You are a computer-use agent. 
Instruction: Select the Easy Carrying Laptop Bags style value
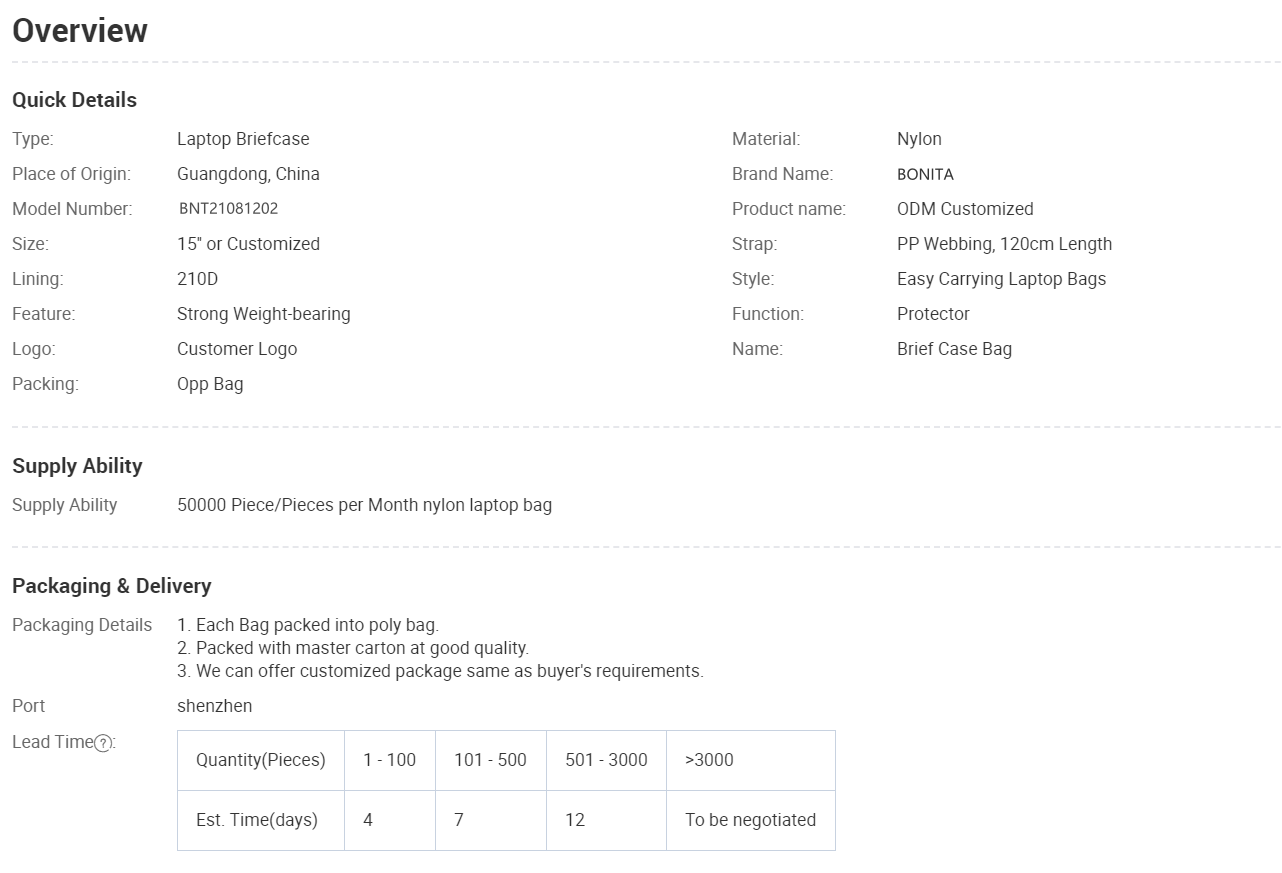pos(1001,279)
